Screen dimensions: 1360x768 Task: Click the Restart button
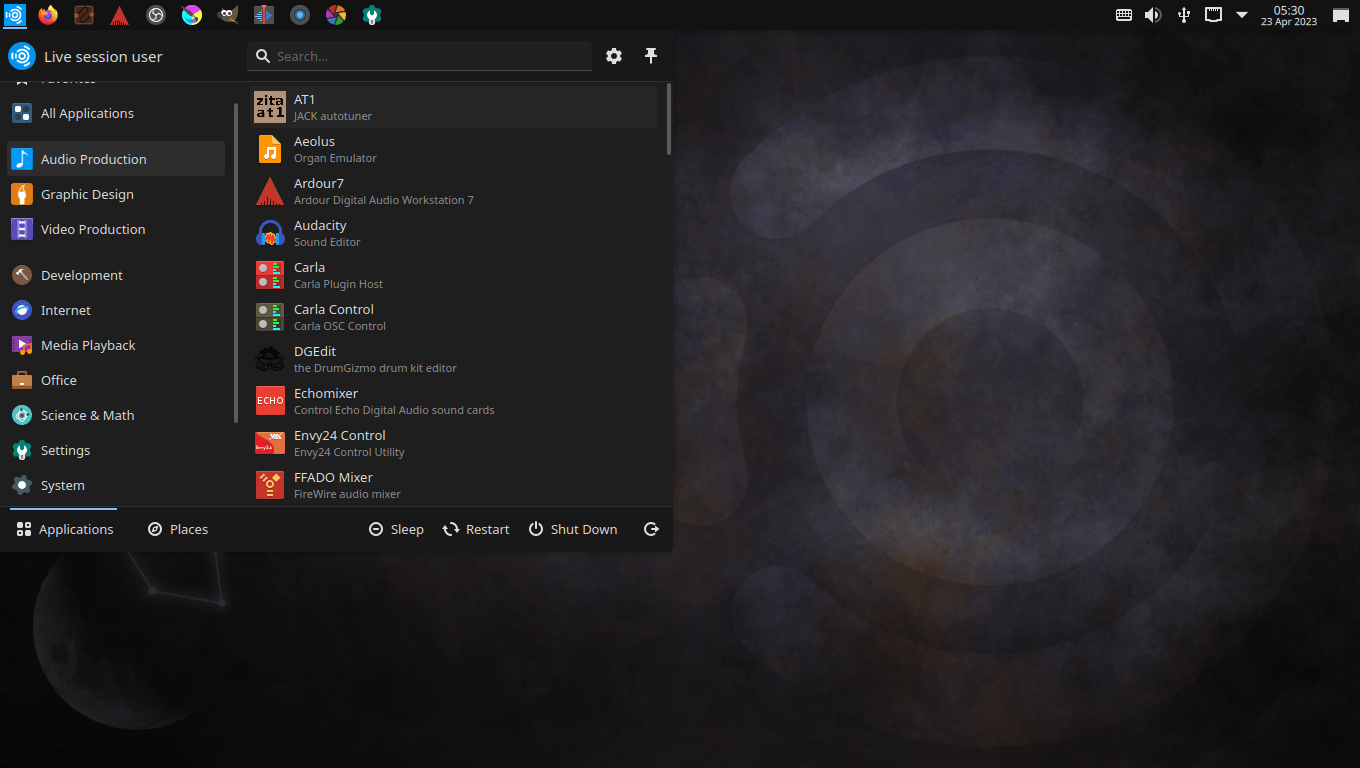pyautogui.click(x=476, y=529)
